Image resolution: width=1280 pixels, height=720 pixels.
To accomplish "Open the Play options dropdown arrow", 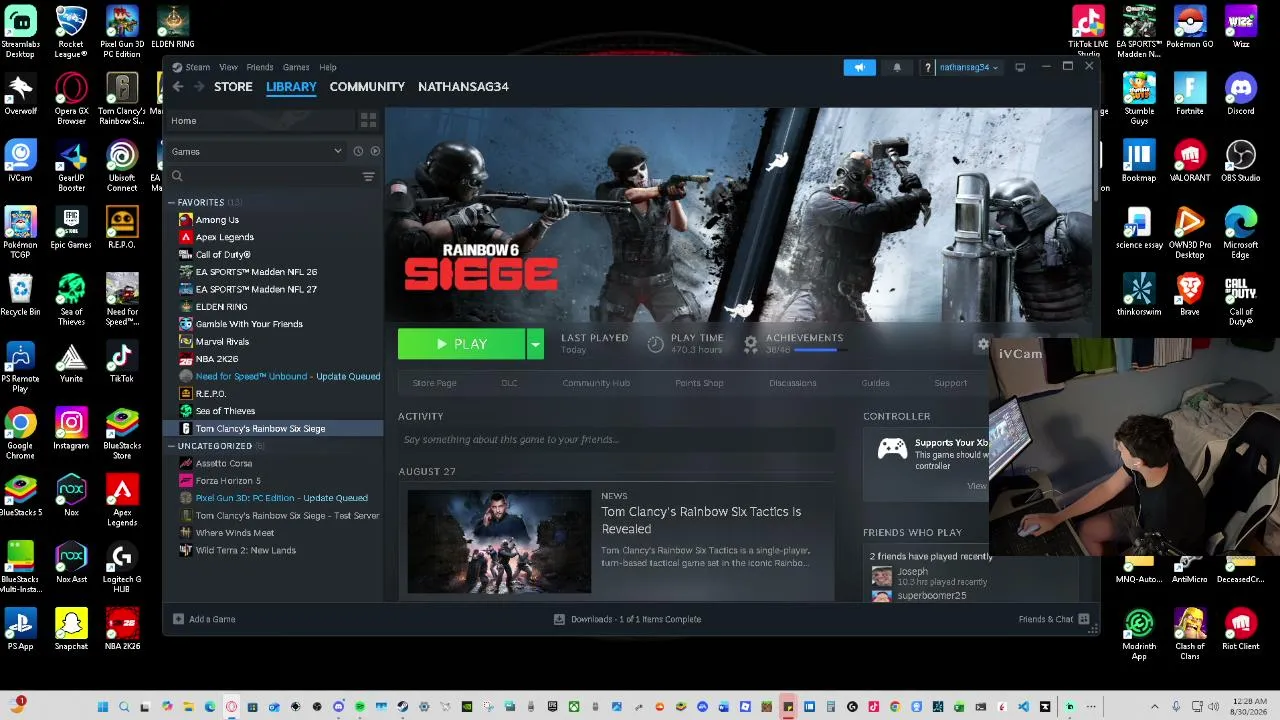I will [535, 344].
